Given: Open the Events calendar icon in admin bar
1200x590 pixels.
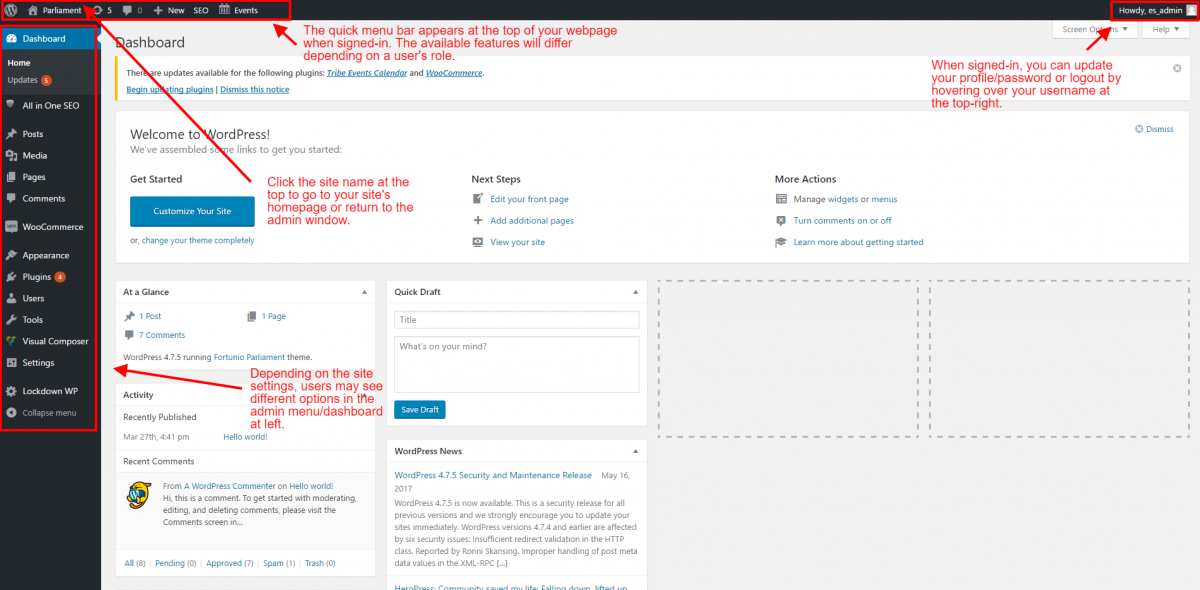Looking at the screenshot, I should (x=224, y=10).
